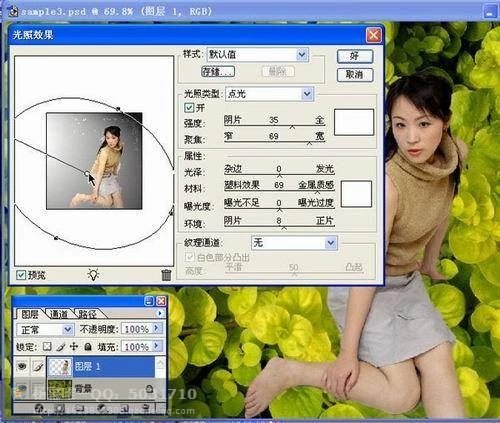Click the light center handle in the preview

pos(87,173)
